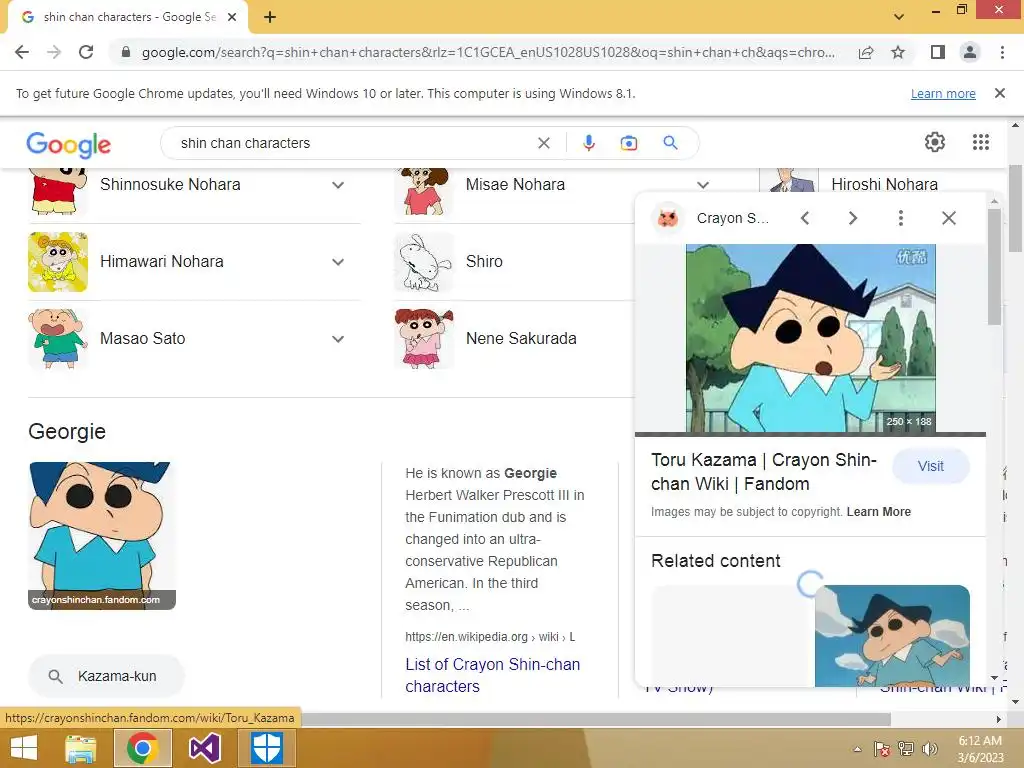1024x768 pixels.
Task: Open the Windows Start menu
Action: click(x=24, y=748)
